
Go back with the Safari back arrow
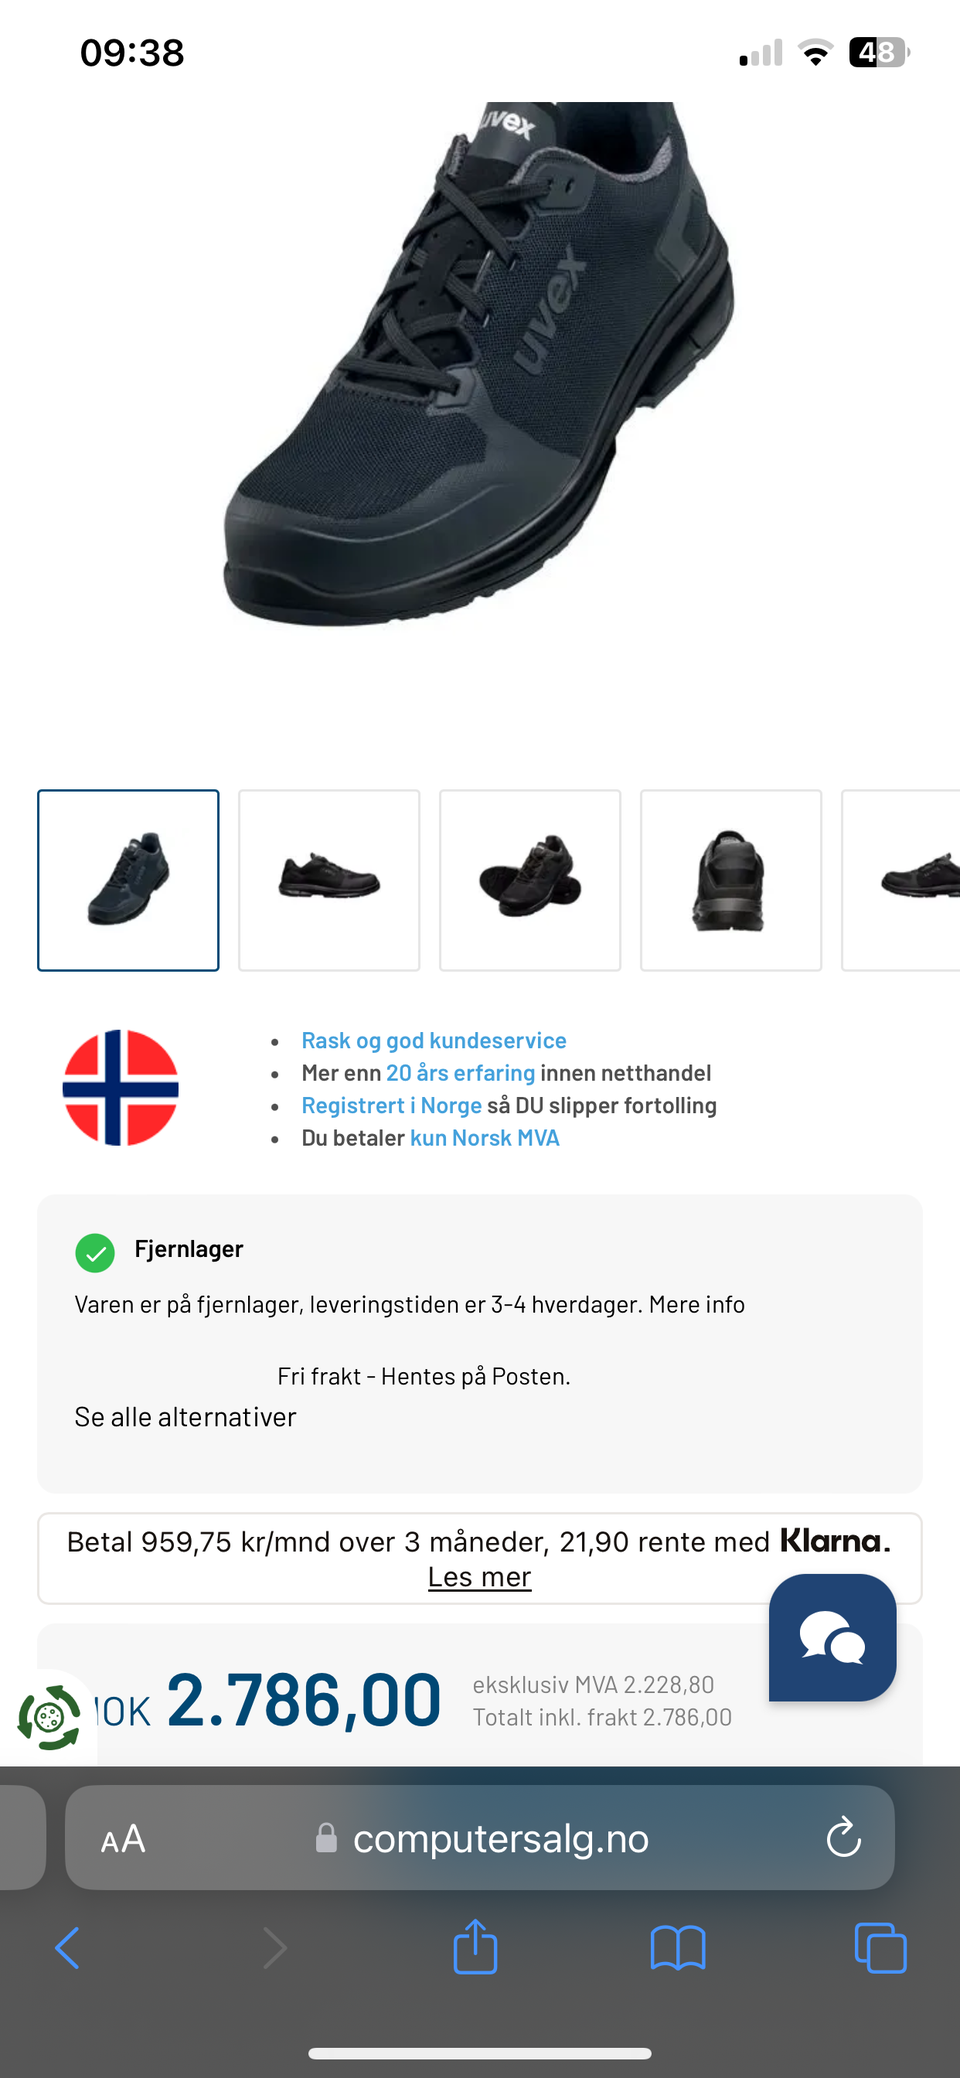[67, 1948]
